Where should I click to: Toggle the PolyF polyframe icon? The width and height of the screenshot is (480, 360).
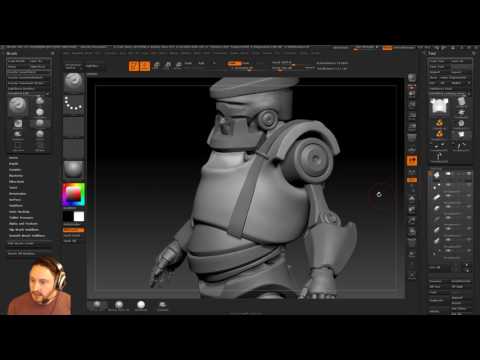412,243
